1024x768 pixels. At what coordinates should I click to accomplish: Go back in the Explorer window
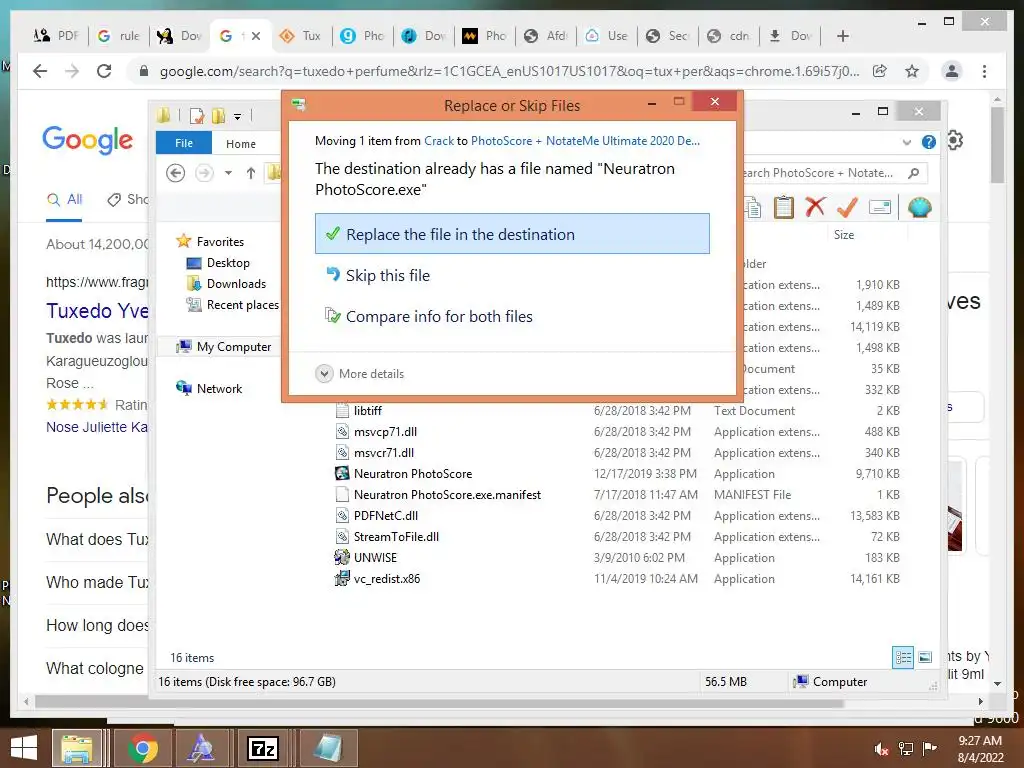click(x=175, y=173)
